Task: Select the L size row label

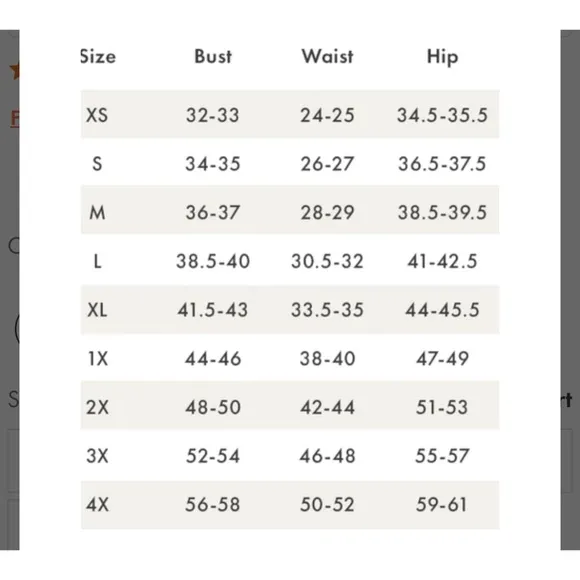Action: pos(97,262)
